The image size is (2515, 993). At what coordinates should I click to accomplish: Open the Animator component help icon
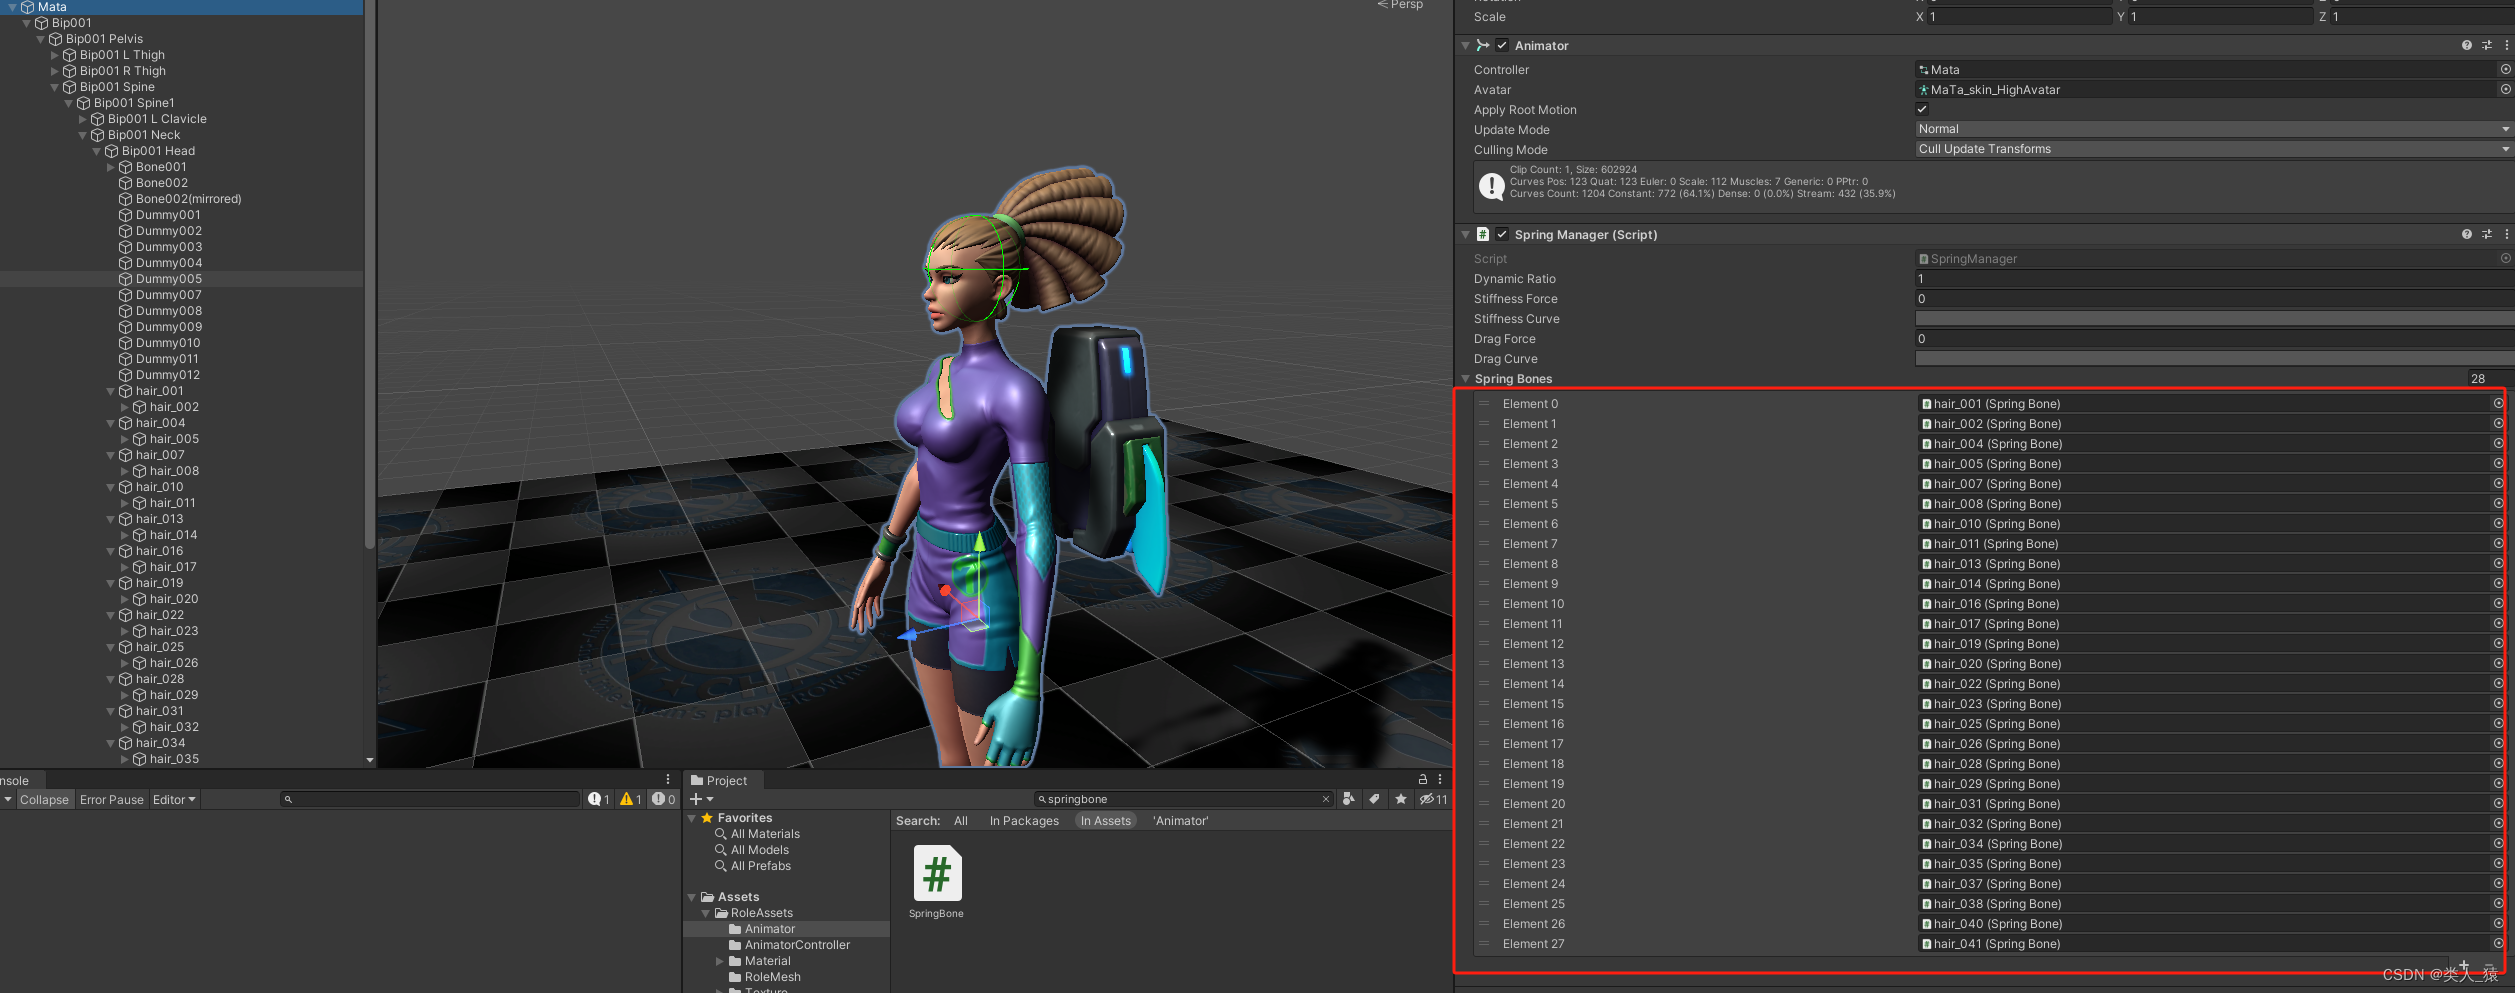(x=2465, y=45)
